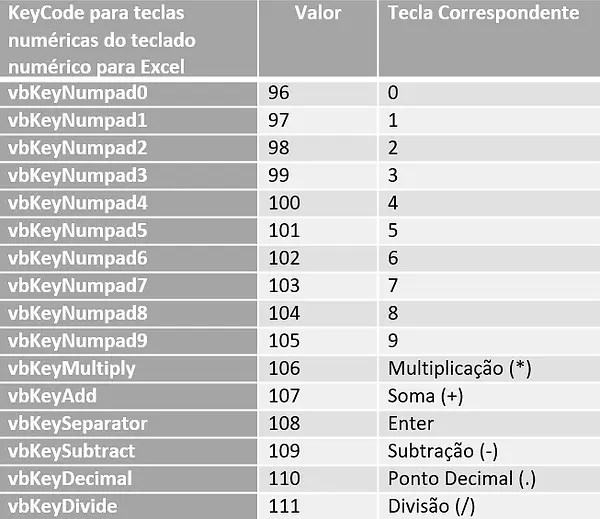
Task: Click the vbKeyDecimal cell
Action: (x=70, y=478)
